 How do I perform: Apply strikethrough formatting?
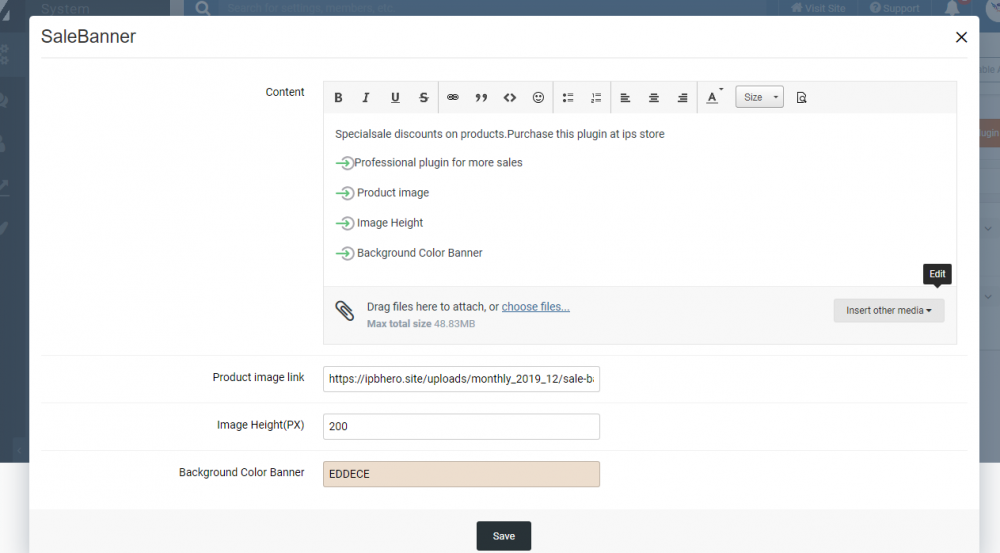424,98
